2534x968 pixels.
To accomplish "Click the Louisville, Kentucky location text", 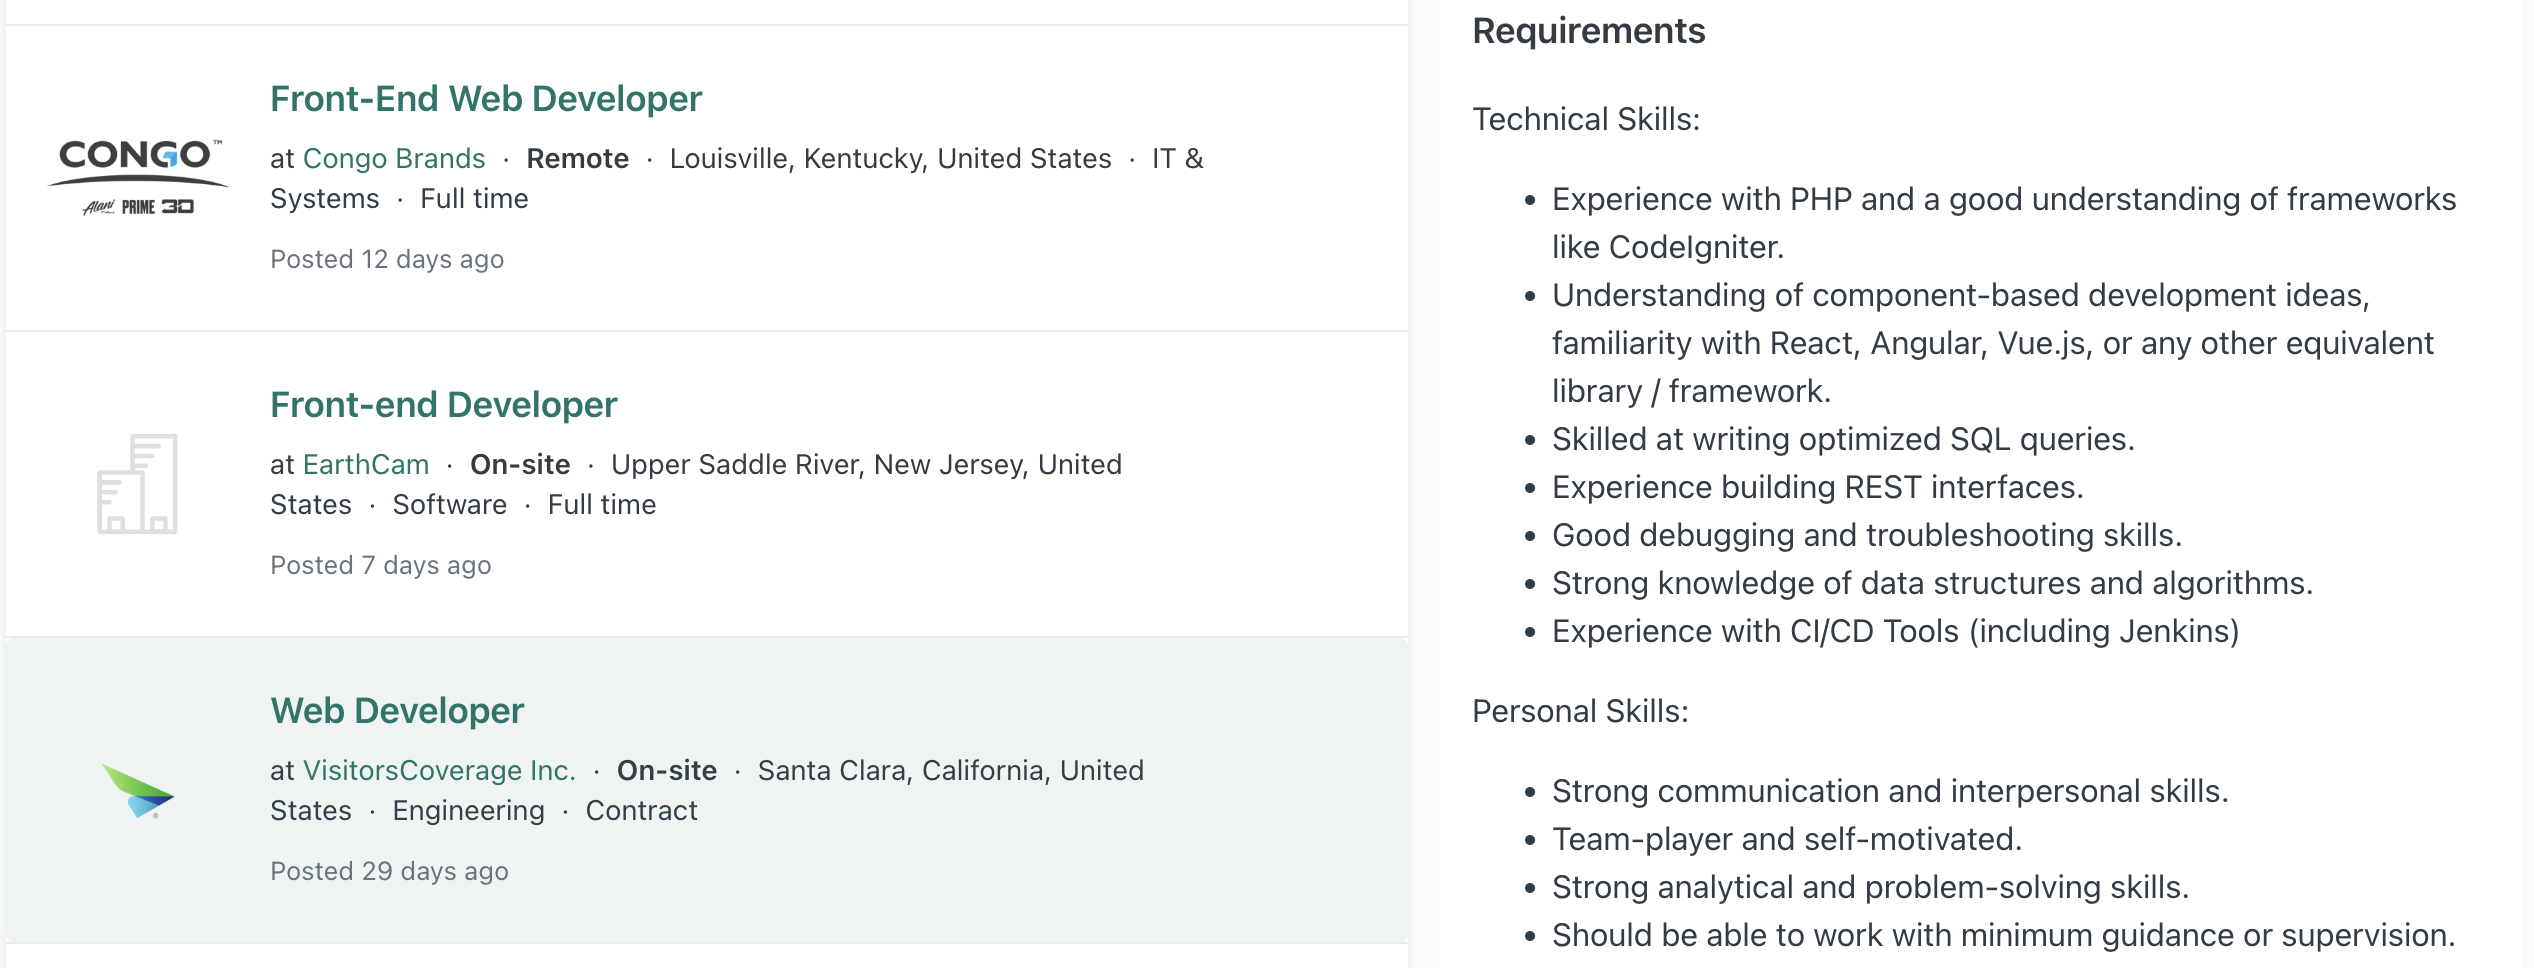I will click(890, 159).
